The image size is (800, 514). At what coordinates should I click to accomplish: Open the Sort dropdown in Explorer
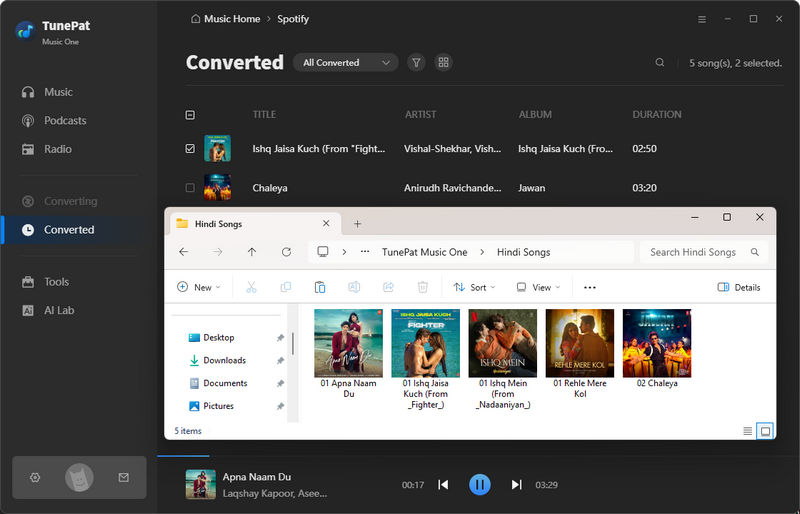tap(476, 287)
